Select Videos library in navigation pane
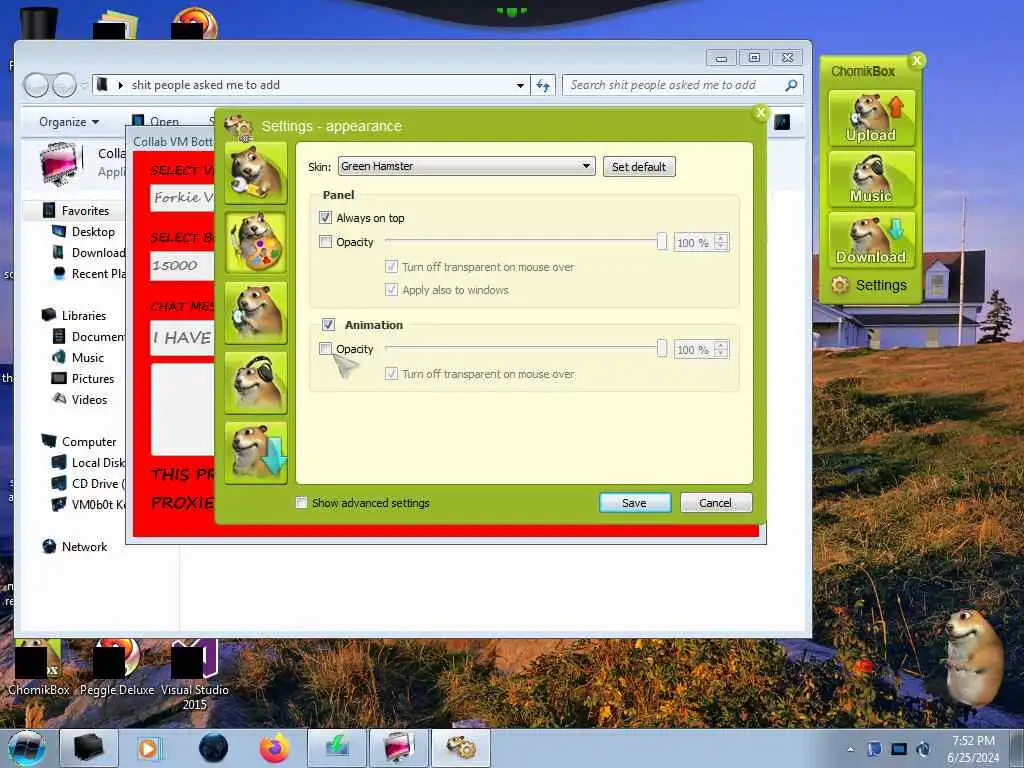Viewport: 1024px width, 768px height. click(x=79, y=400)
